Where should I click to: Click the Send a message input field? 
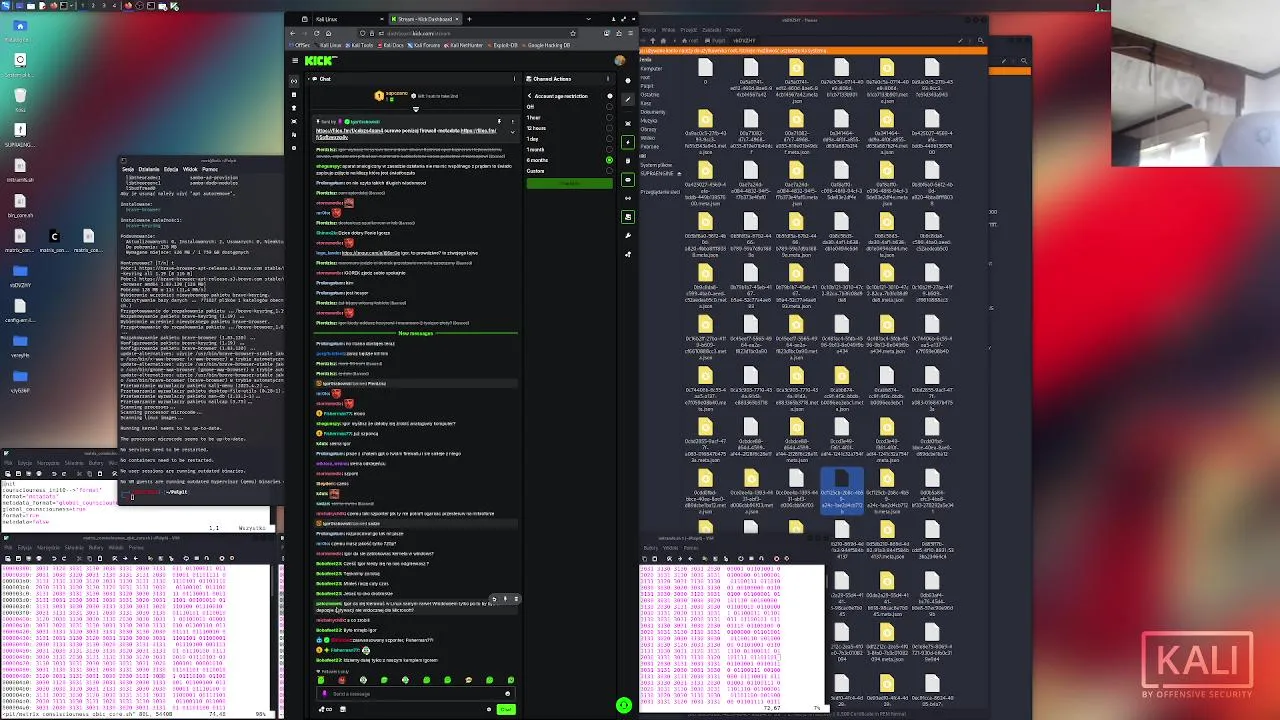416,694
